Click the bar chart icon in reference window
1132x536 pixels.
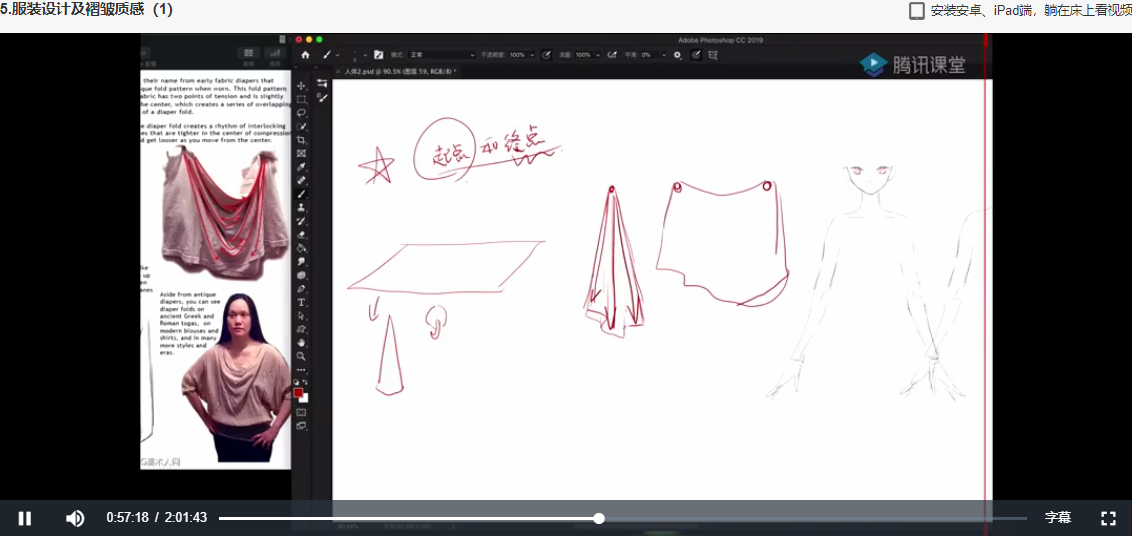click(274, 53)
